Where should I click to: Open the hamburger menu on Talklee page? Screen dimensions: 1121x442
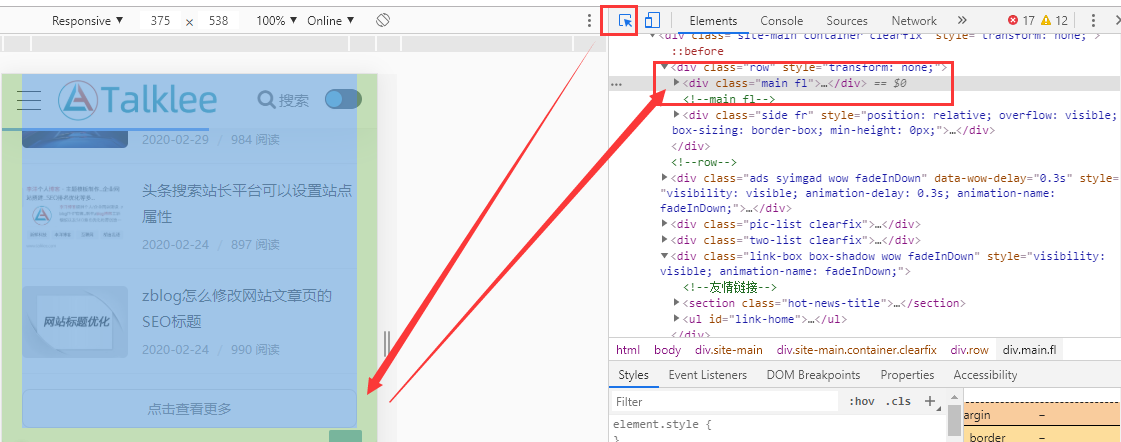(x=29, y=99)
